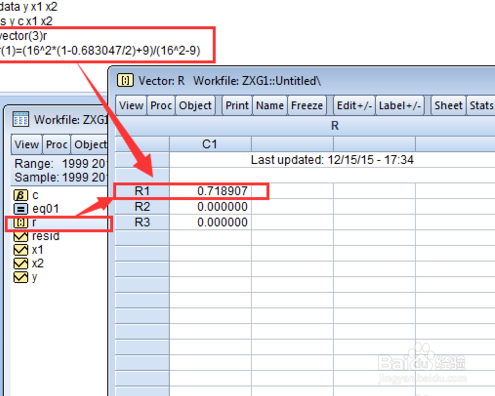Screen dimensions: 495x396
Task: Click Print button in Vector window
Action: (x=237, y=106)
